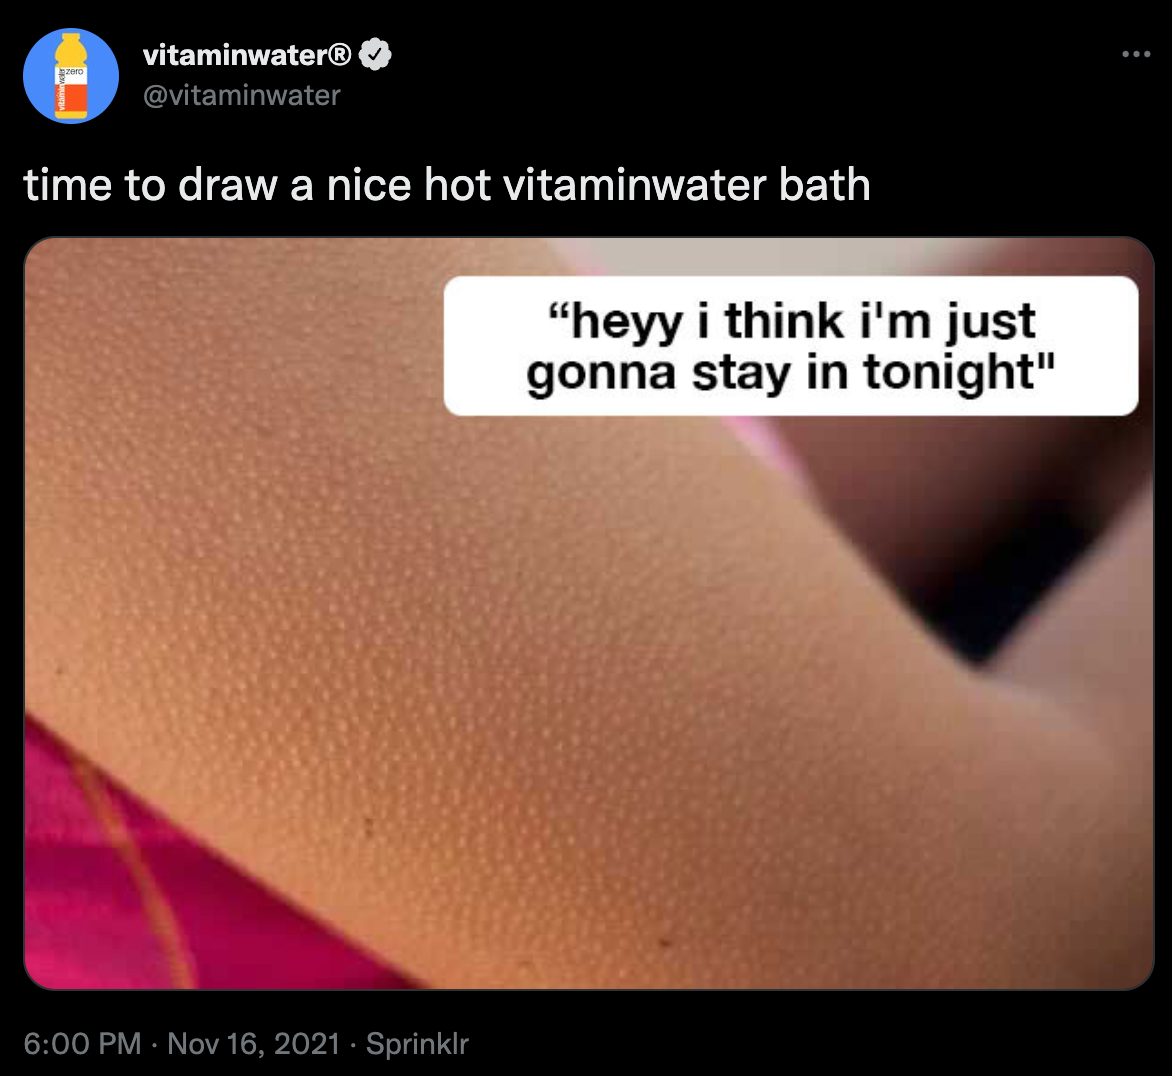This screenshot has height=1076, width=1172.
Task: Click the registered trademark symbol after vitaminwater
Action: click(x=339, y=55)
